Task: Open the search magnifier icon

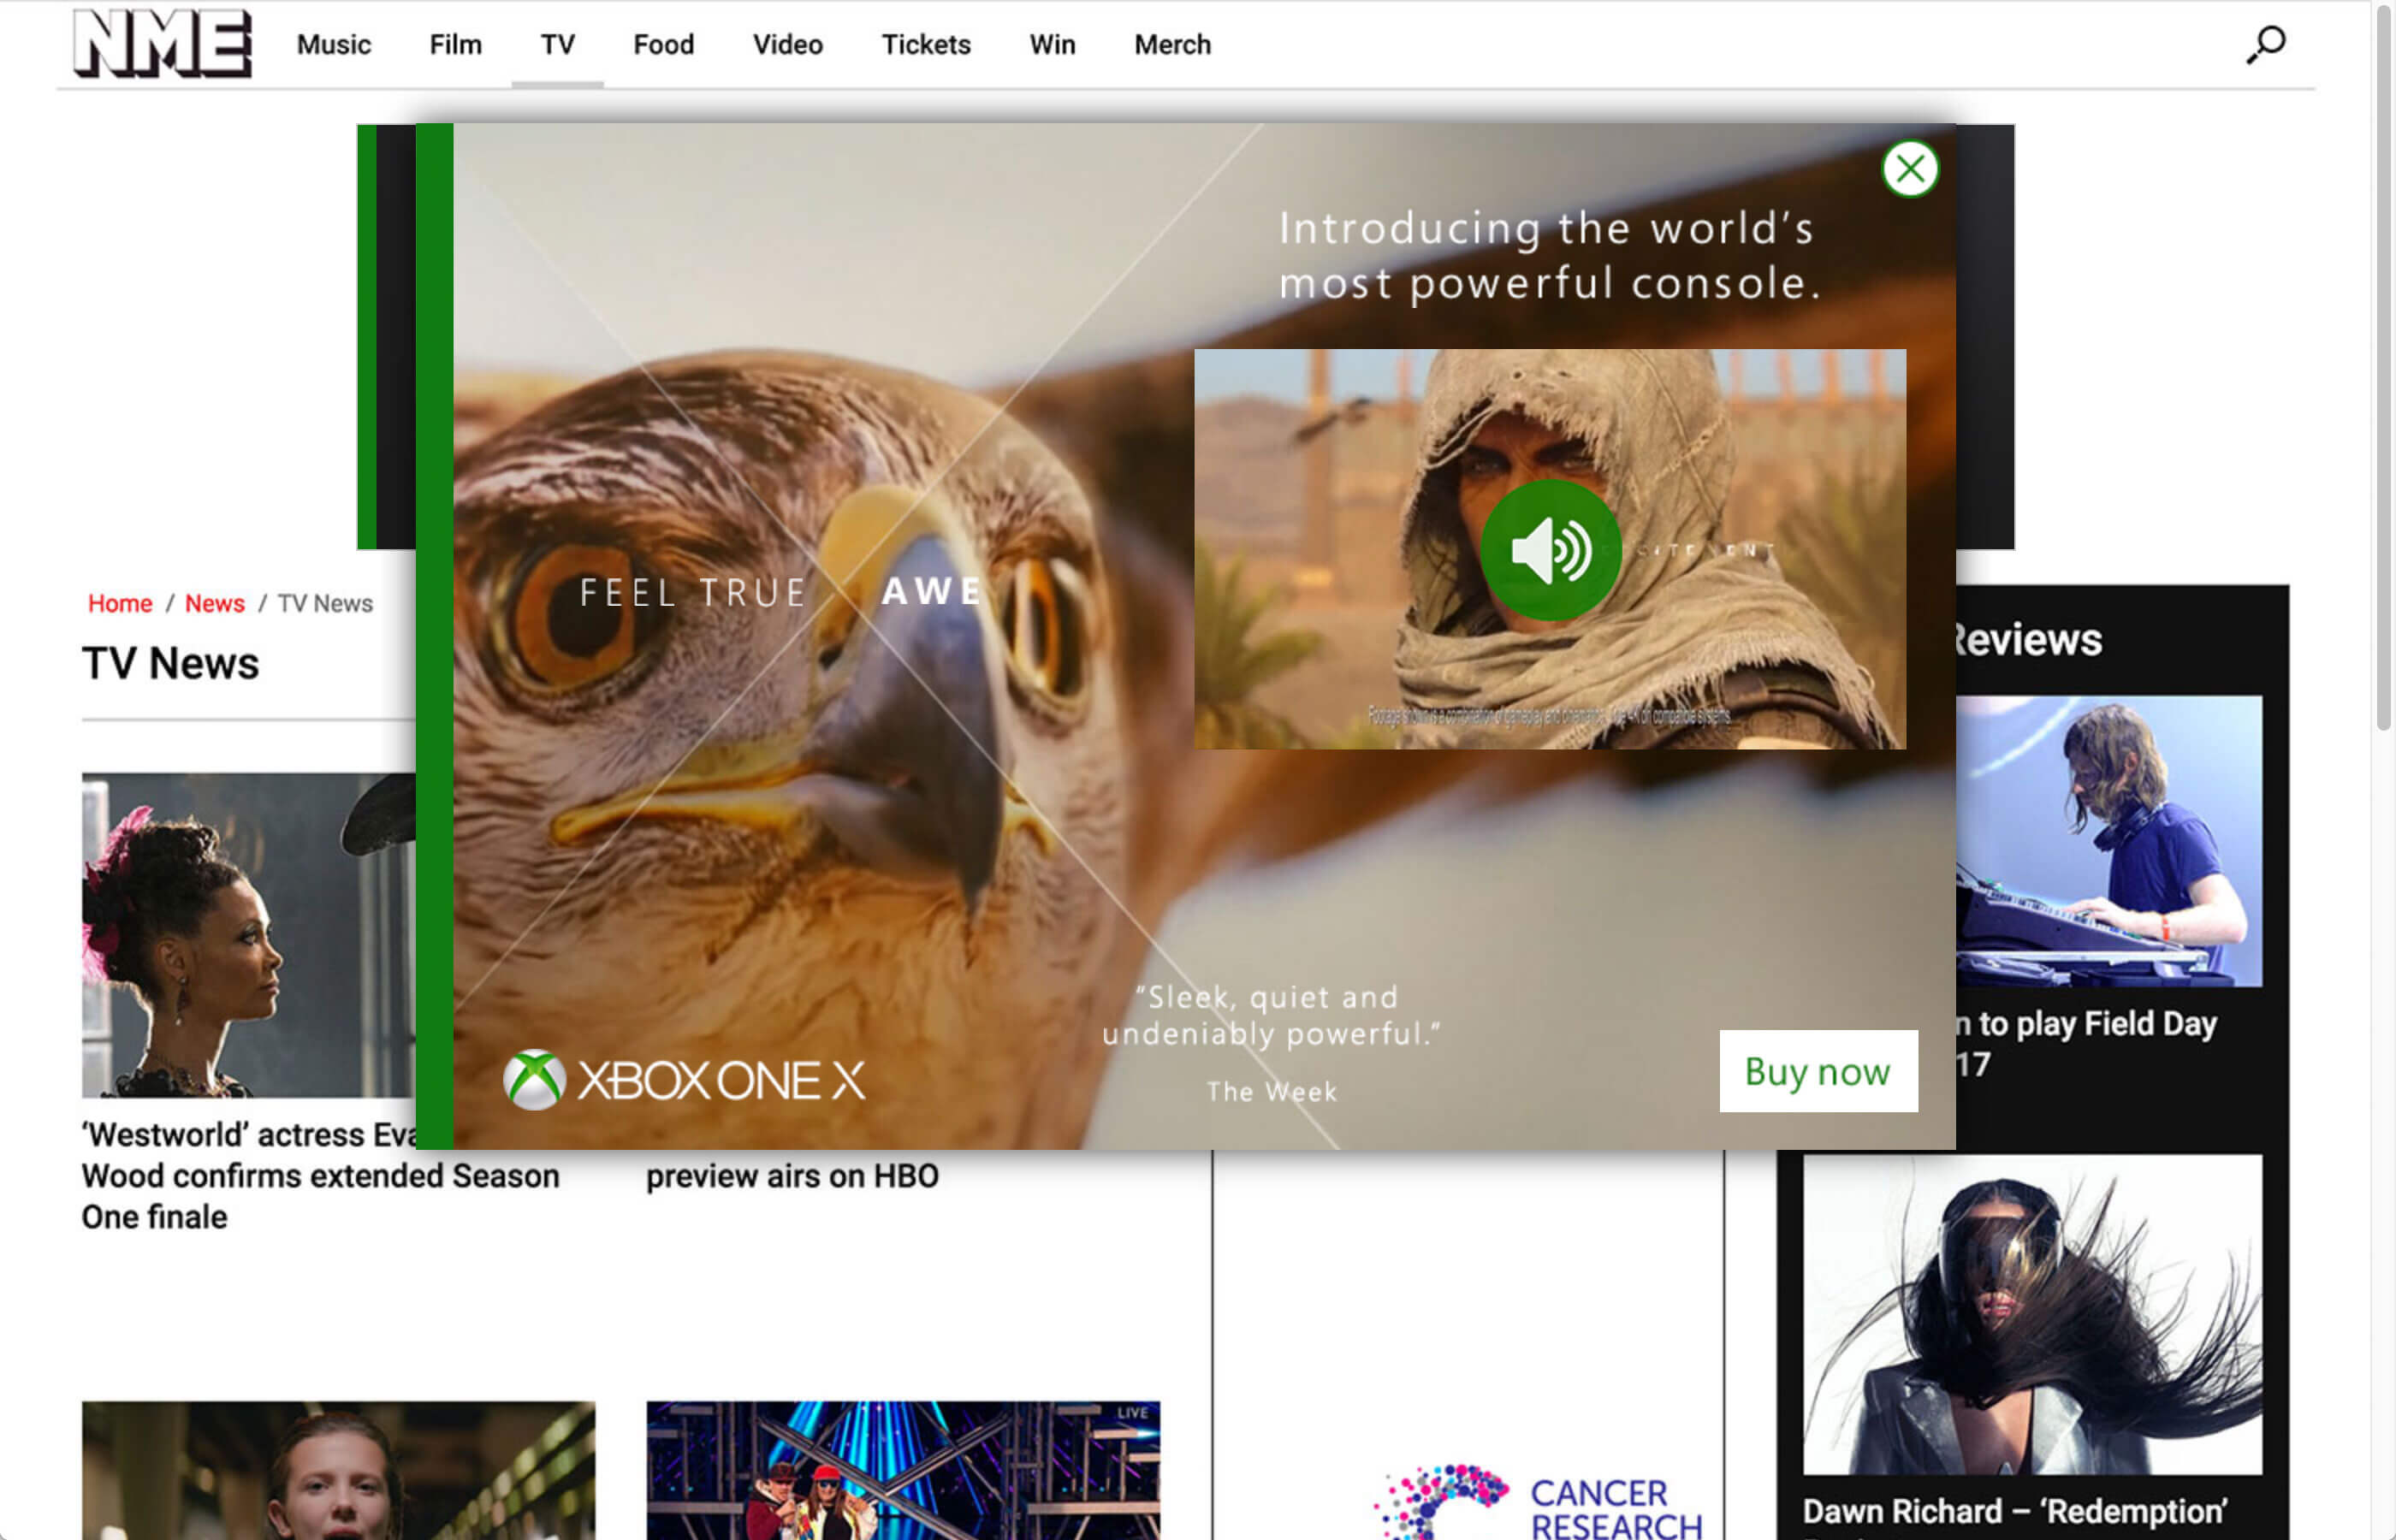Action: click(2266, 45)
